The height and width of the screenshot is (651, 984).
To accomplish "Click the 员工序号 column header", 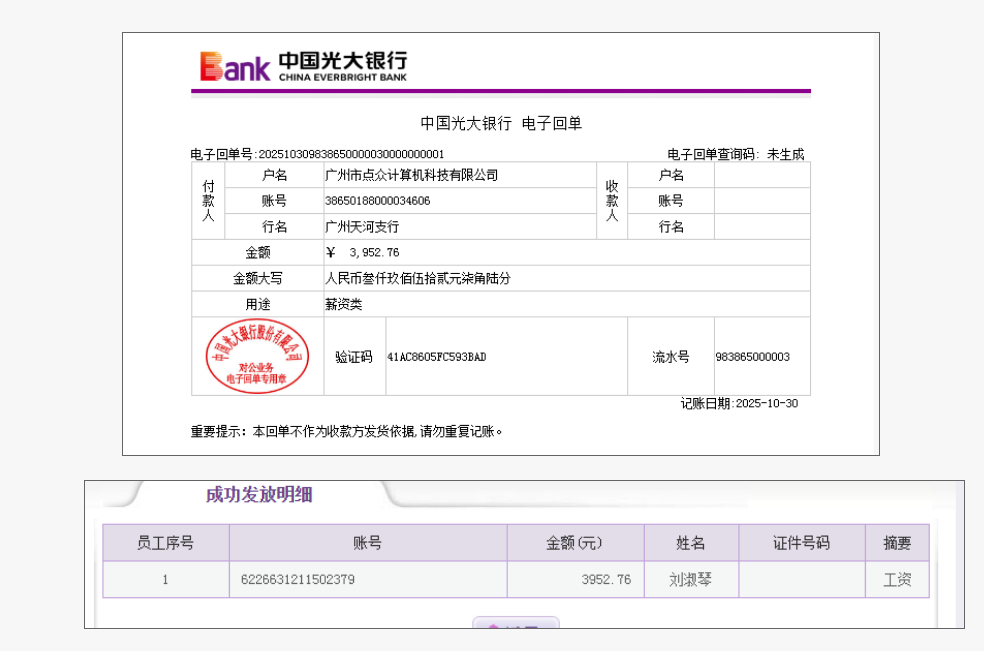I will click(x=165, y=543).
